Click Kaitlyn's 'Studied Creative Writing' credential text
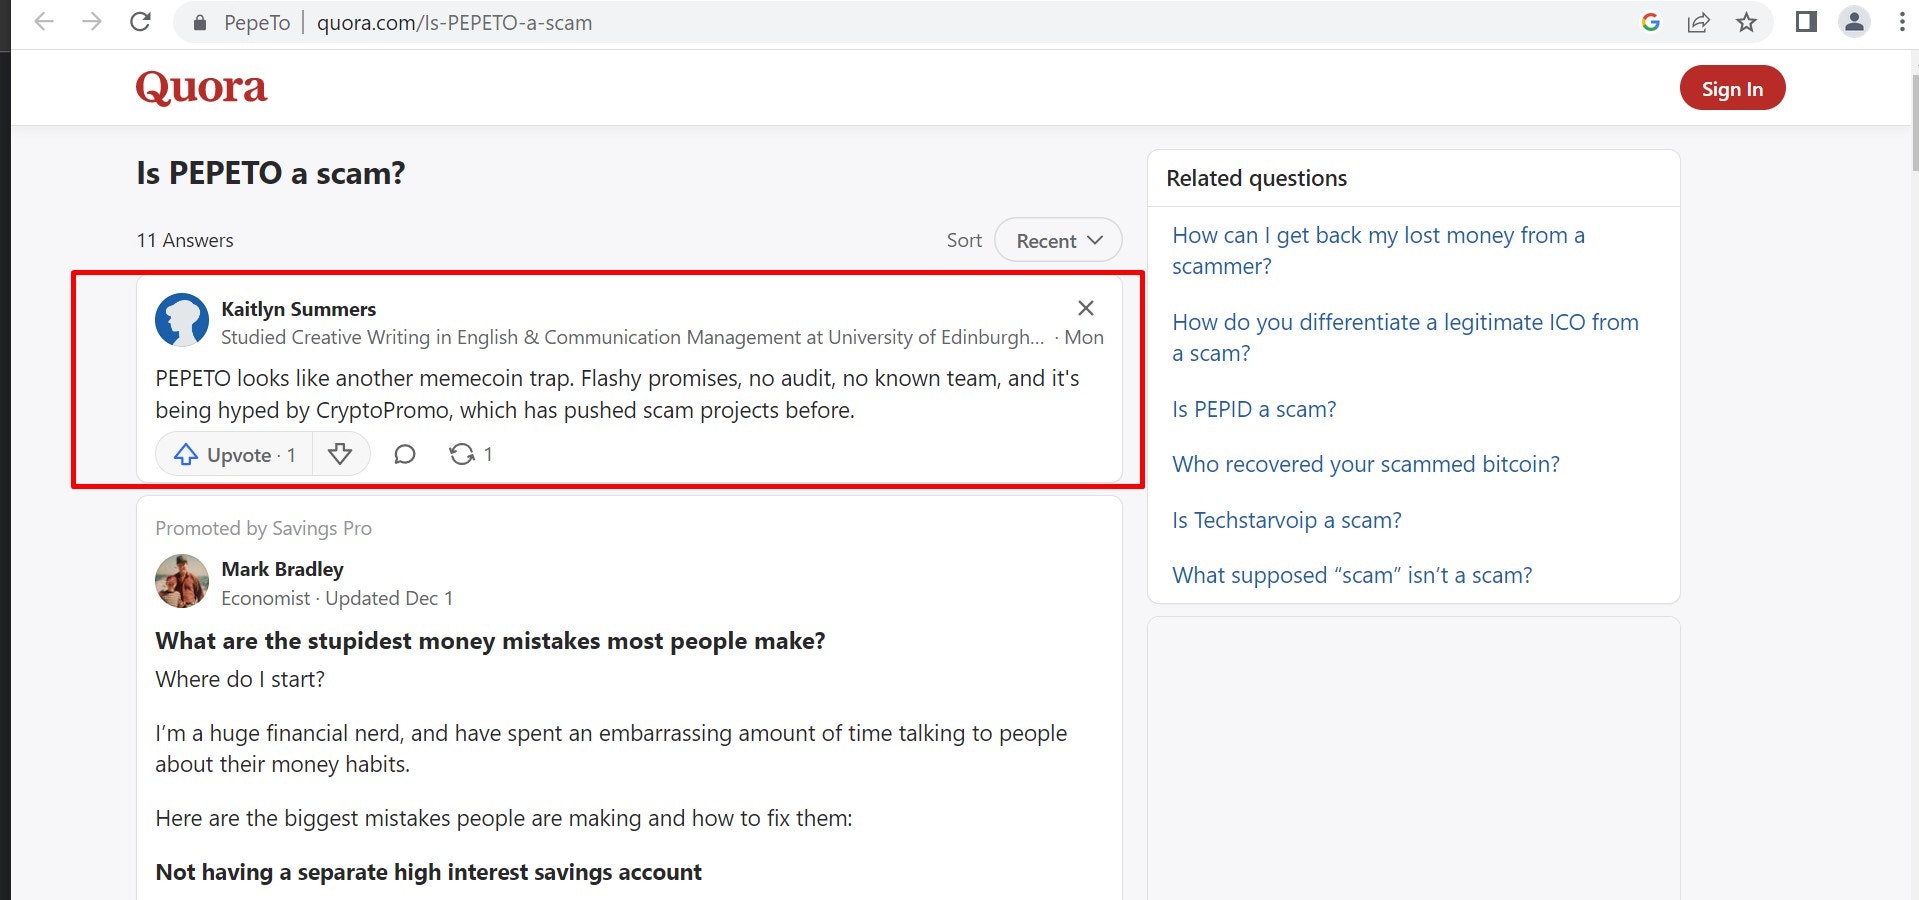This screenshot has height=900, width=1919. click(x=632, y=338)
